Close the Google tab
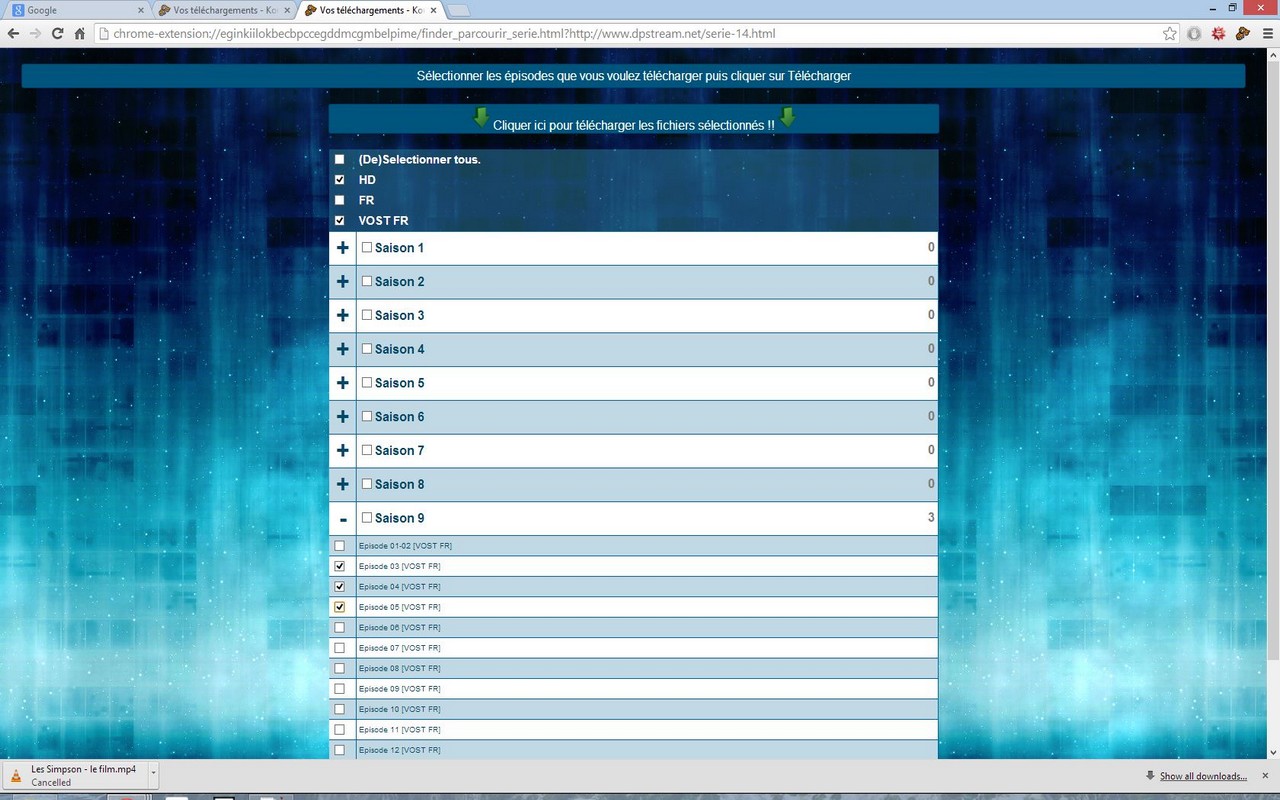 [140, 10]
